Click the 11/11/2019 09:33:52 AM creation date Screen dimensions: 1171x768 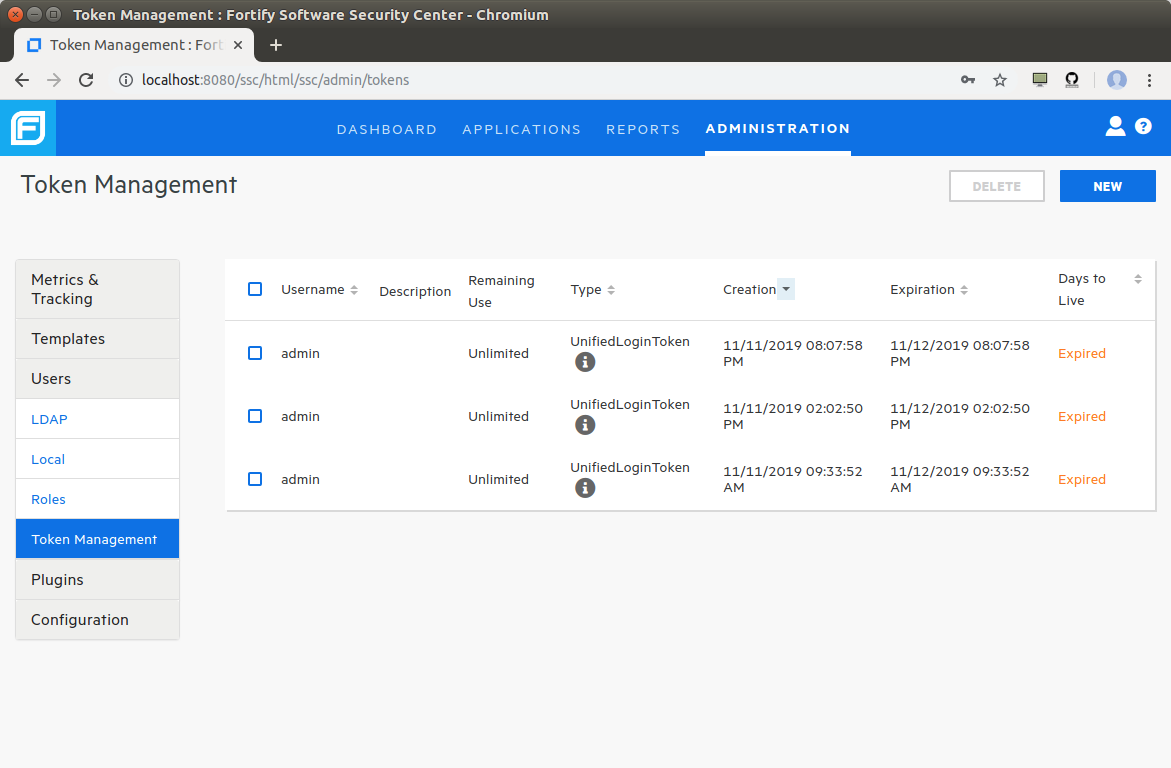coord(792,479)
